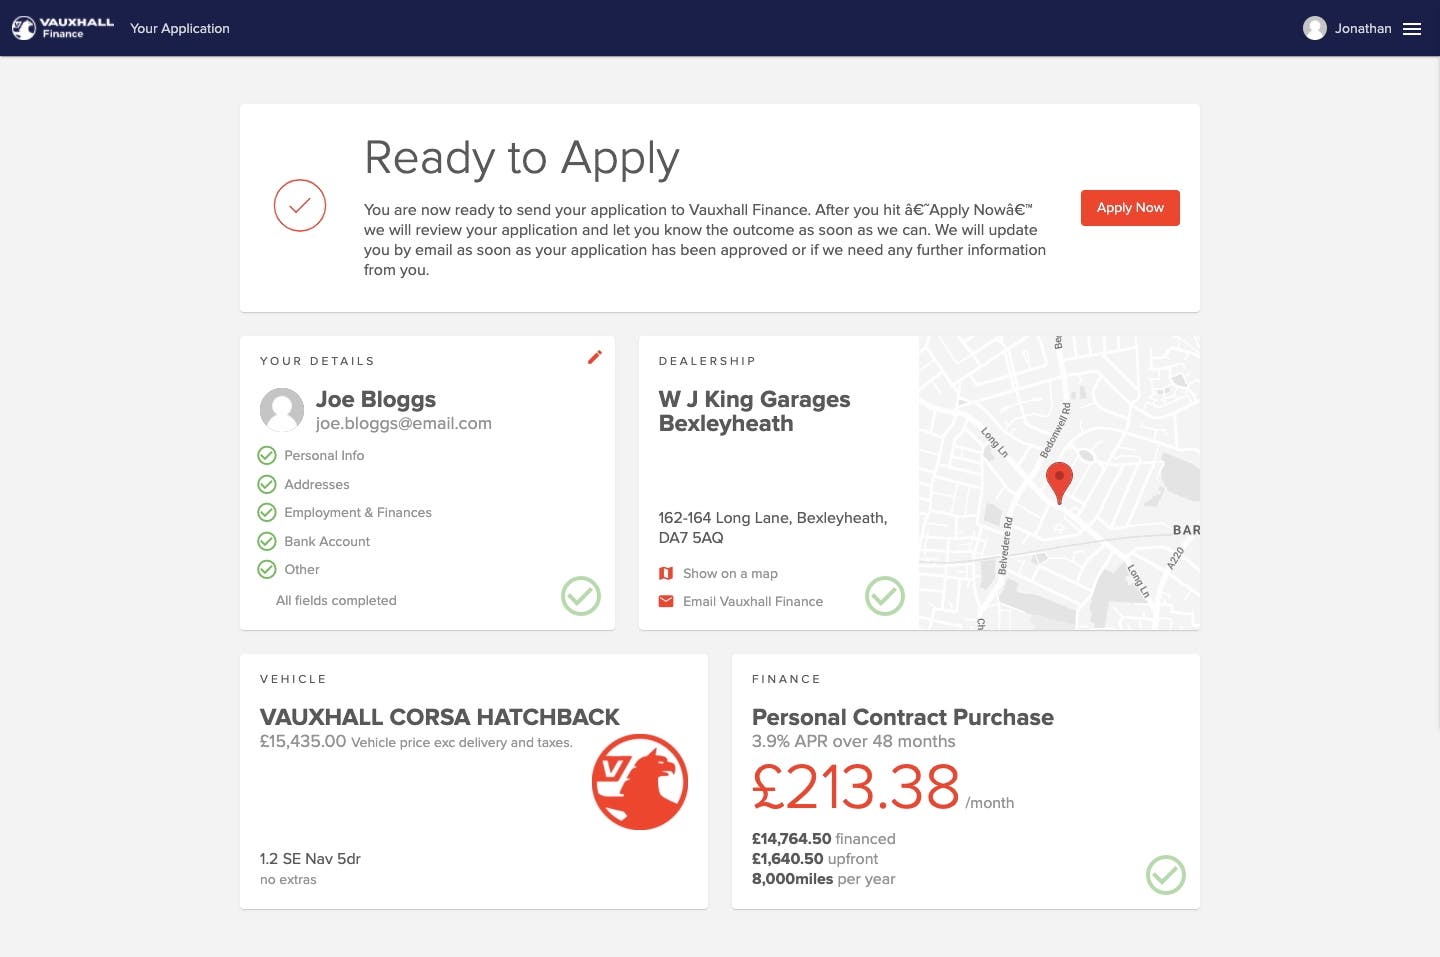Click the red location pin on the map
1440x957 pixels.
(1059, 483)
